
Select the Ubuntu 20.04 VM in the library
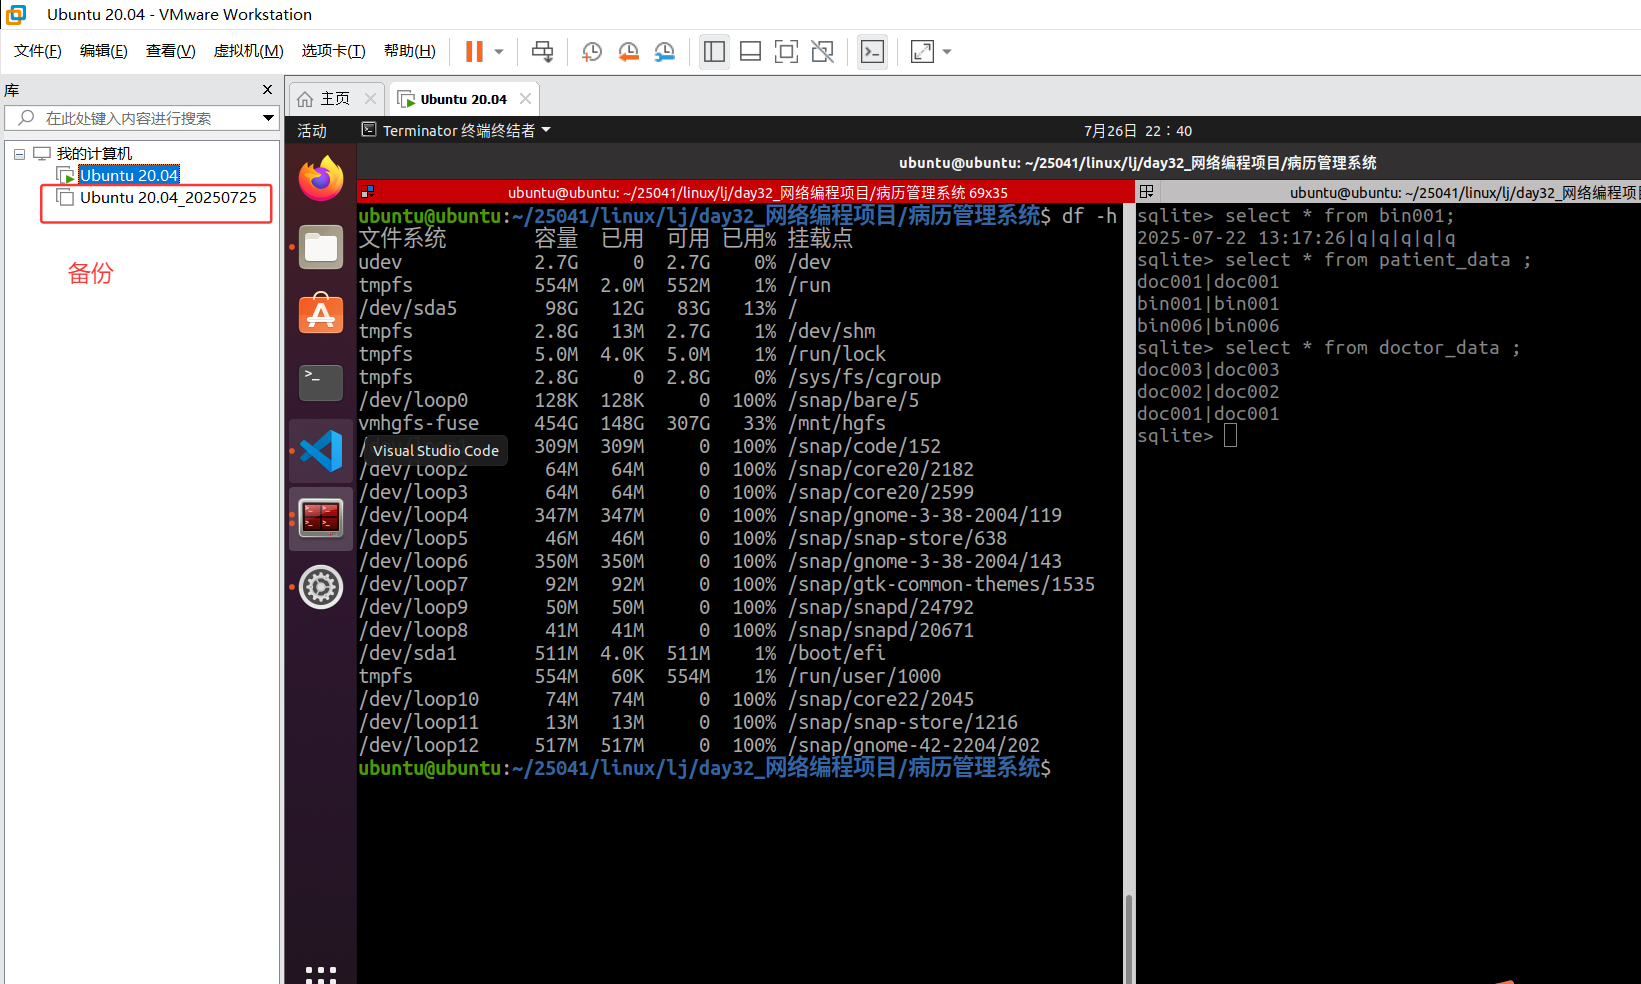[x=129, y=175]
